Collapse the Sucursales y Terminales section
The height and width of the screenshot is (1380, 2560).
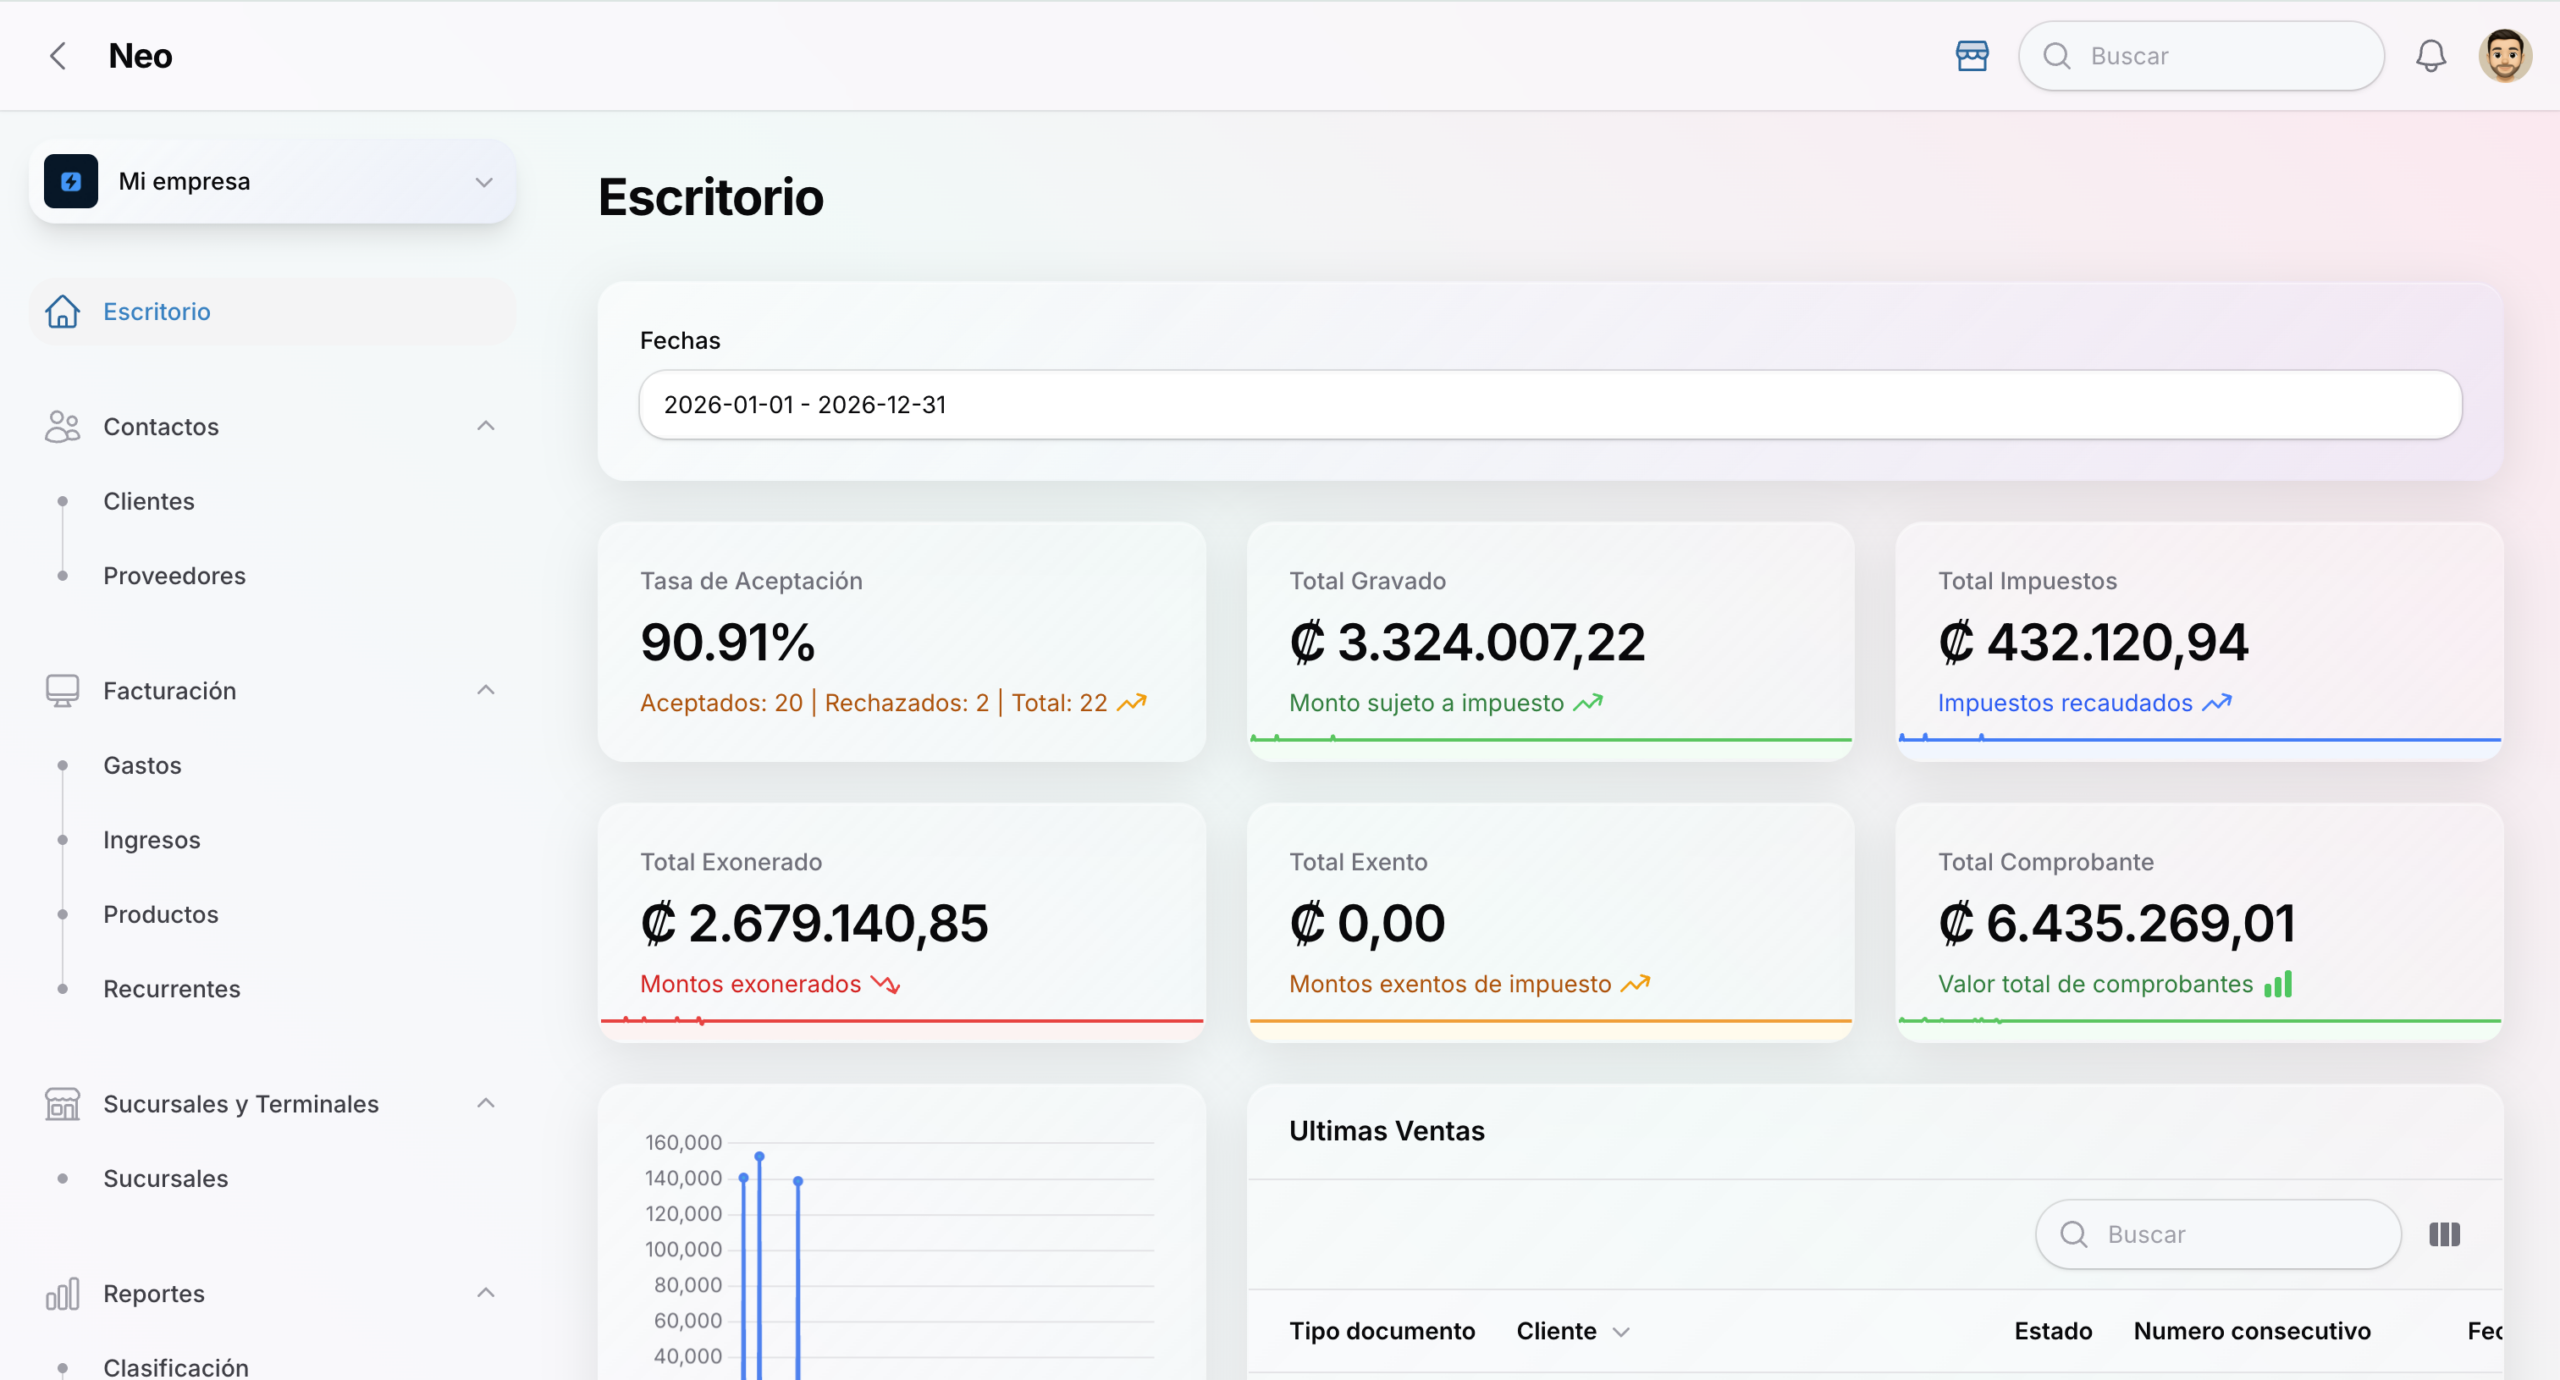(486, 1103)
